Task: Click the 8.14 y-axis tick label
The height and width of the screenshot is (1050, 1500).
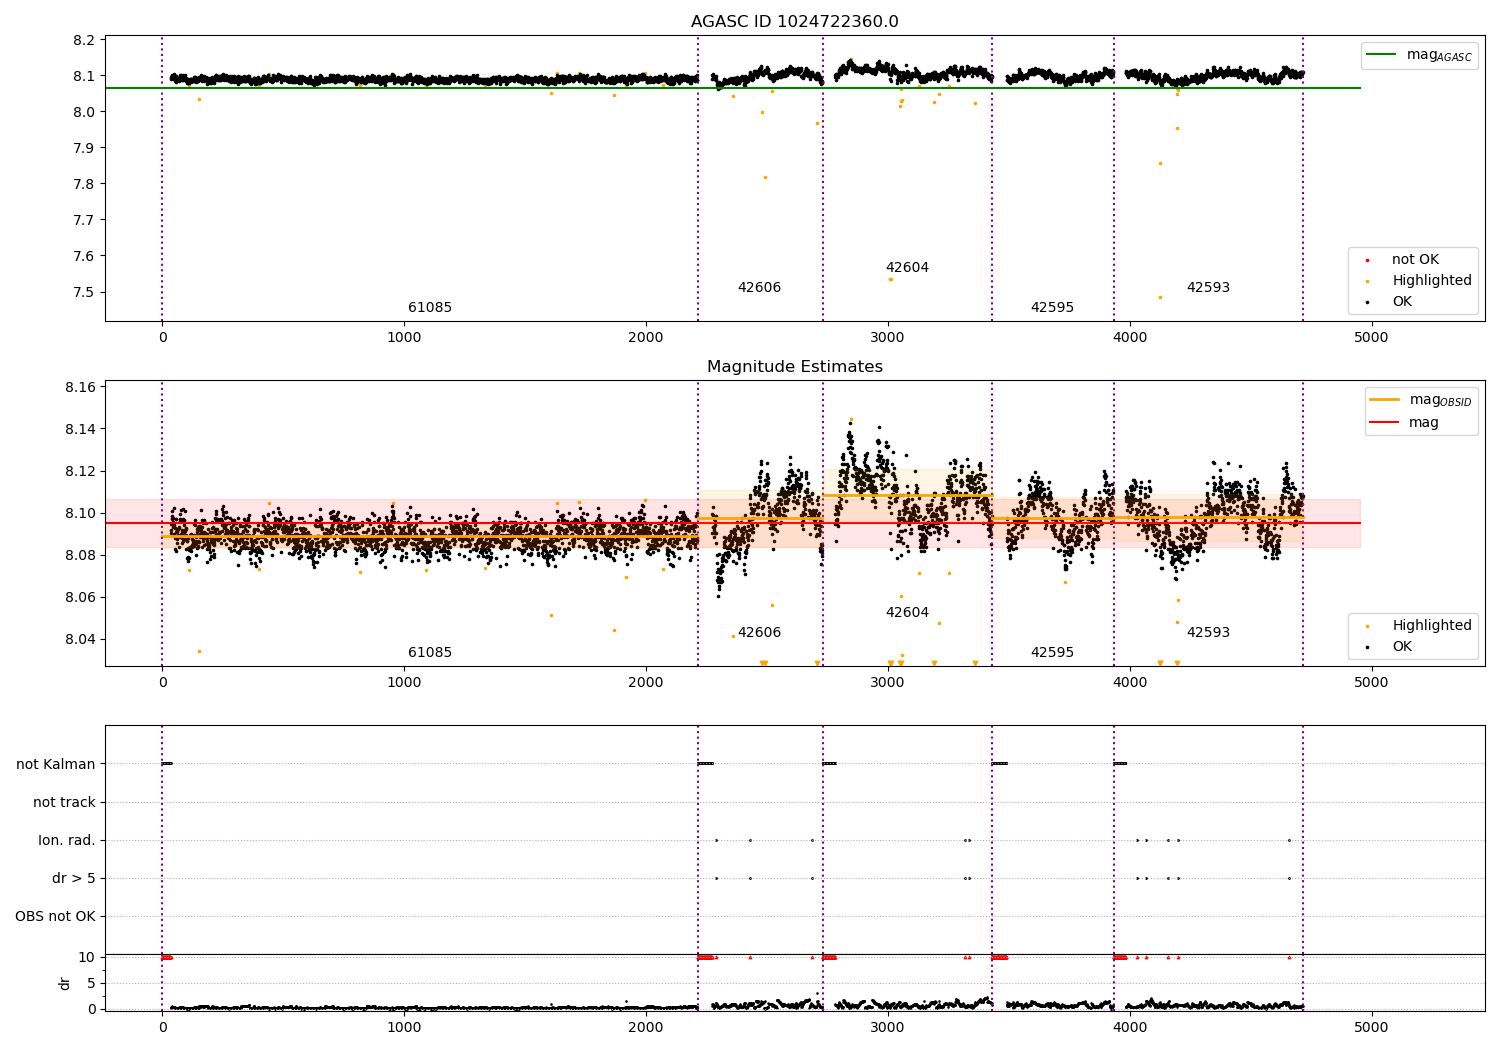Action: (81, 430)
